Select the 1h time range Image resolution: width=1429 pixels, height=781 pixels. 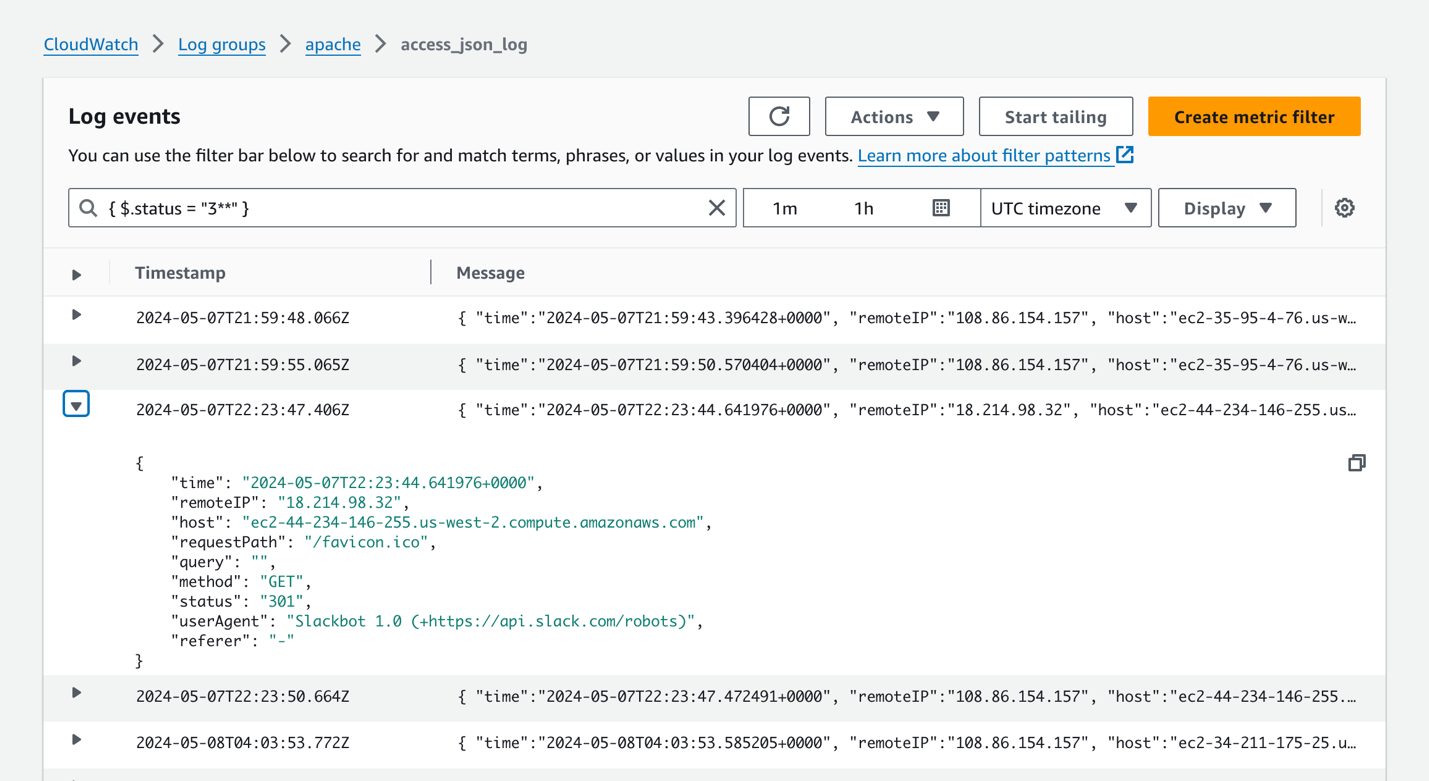864,208
